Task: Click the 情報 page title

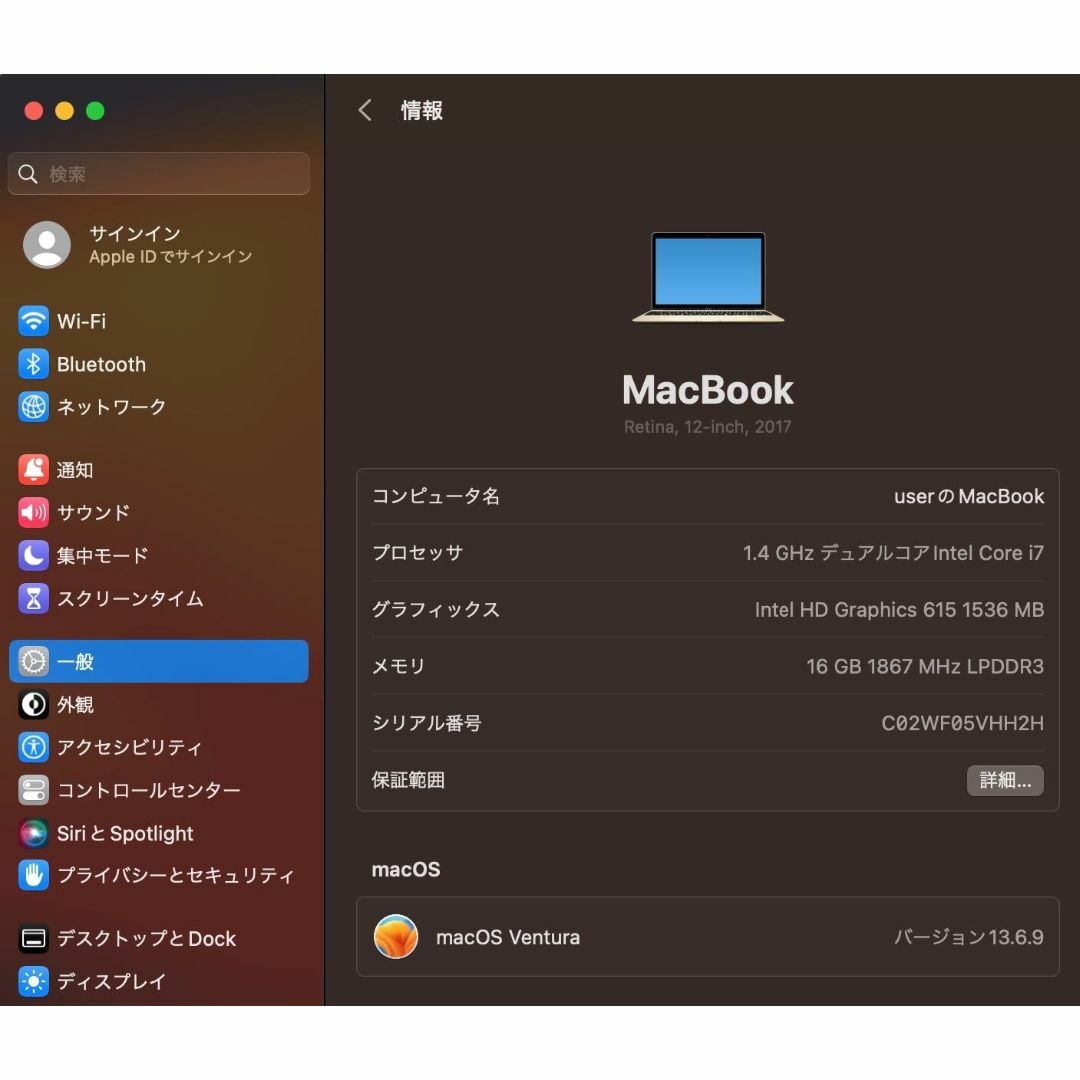Action: pyautogui.click(x=422, y=110)
